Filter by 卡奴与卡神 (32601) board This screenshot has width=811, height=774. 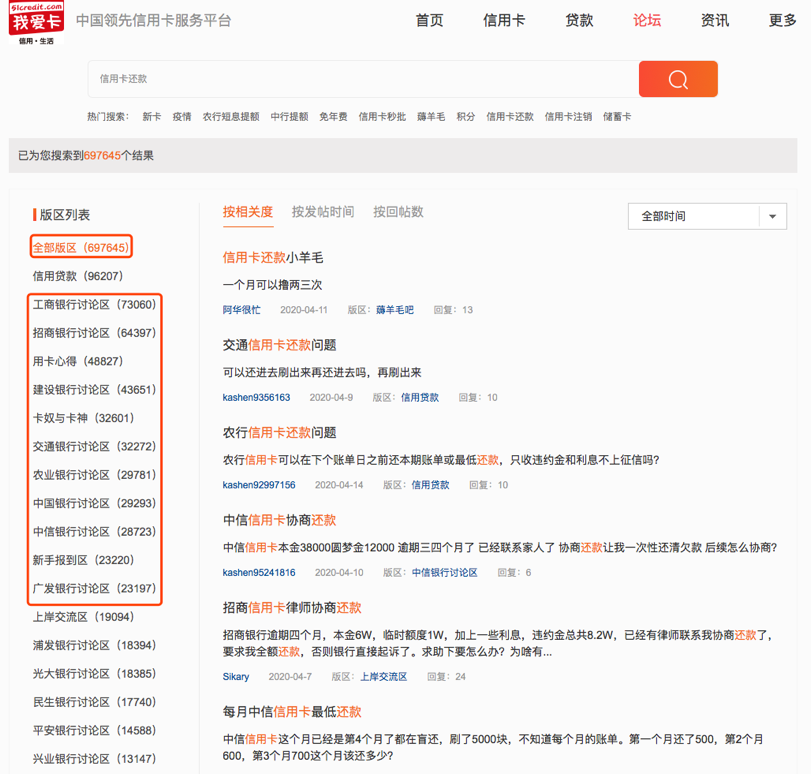pos(84,418)
